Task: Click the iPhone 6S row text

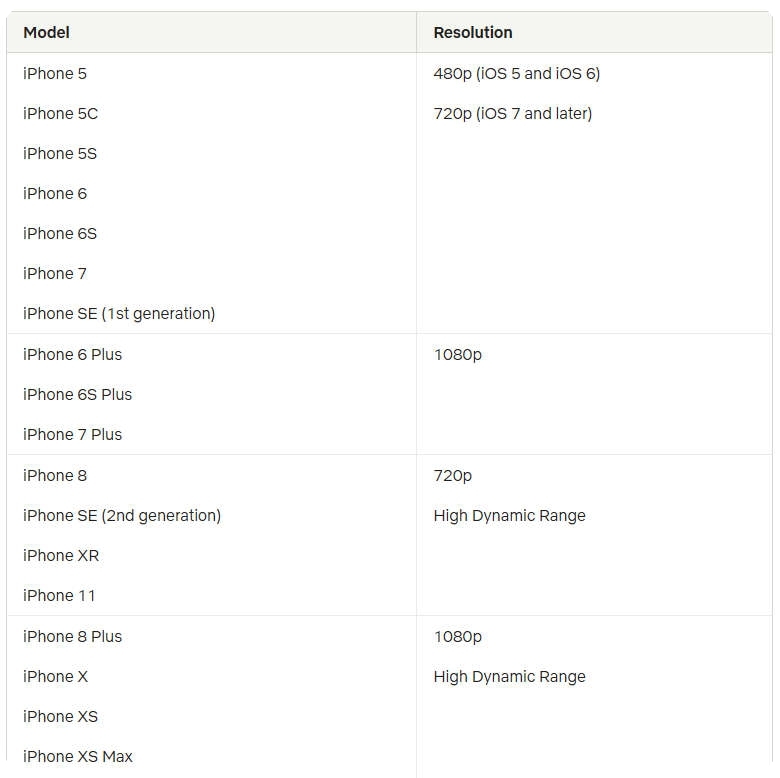Action: (60, 233)
